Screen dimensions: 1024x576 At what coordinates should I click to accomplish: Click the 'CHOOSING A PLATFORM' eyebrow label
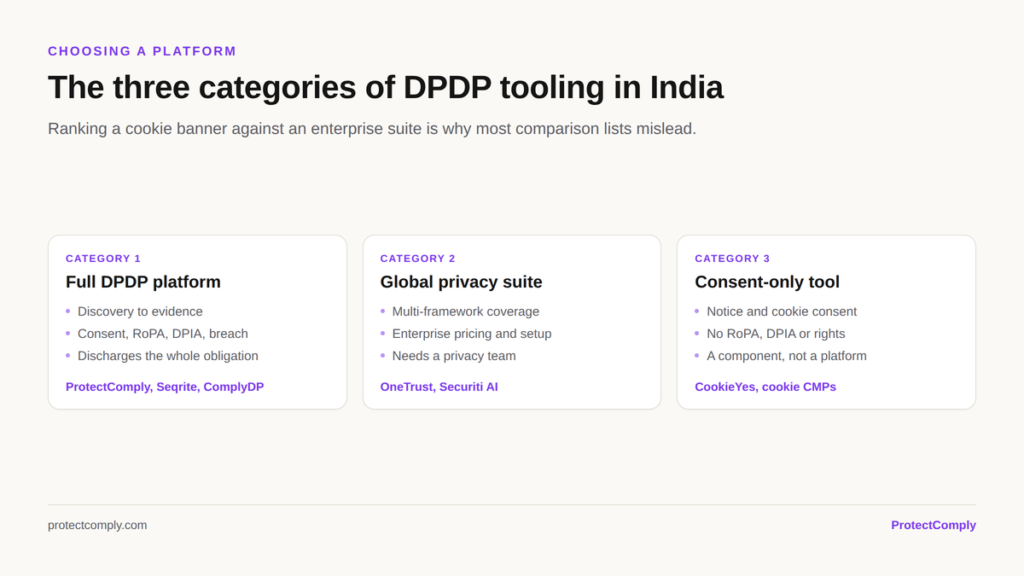[x=142, y=51]
